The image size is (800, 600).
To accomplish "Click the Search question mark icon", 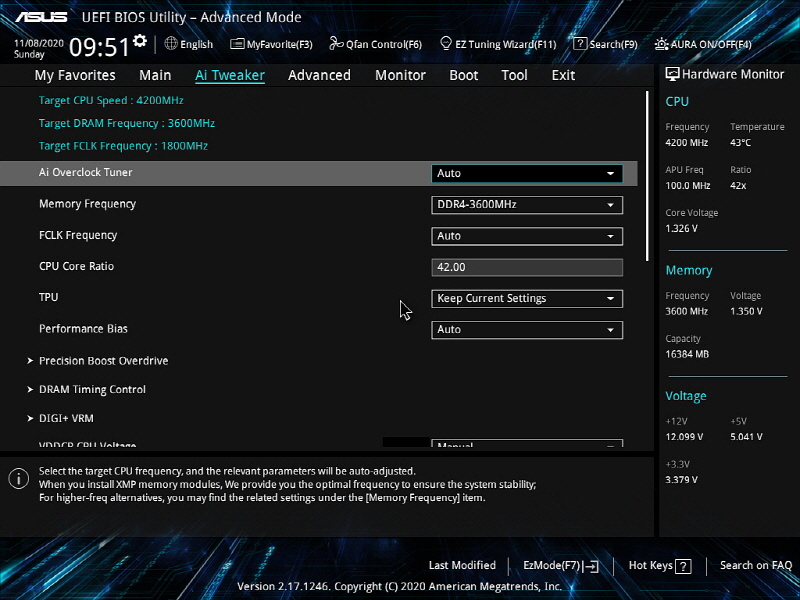I will (580, 44).
